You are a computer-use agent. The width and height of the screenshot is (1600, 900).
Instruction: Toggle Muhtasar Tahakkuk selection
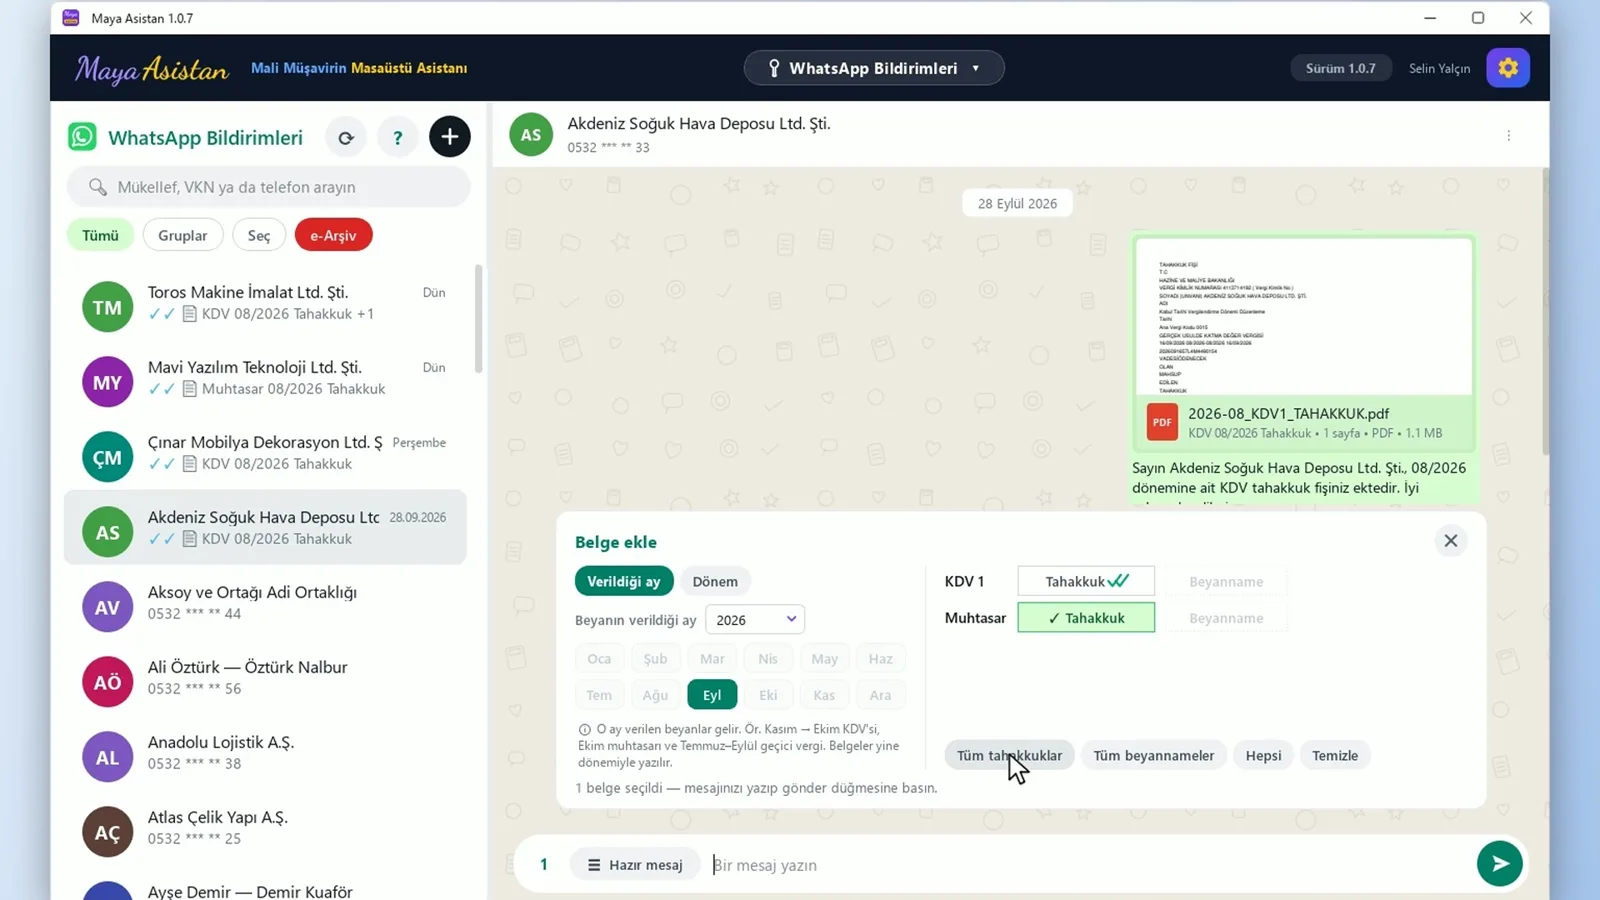1086,618
